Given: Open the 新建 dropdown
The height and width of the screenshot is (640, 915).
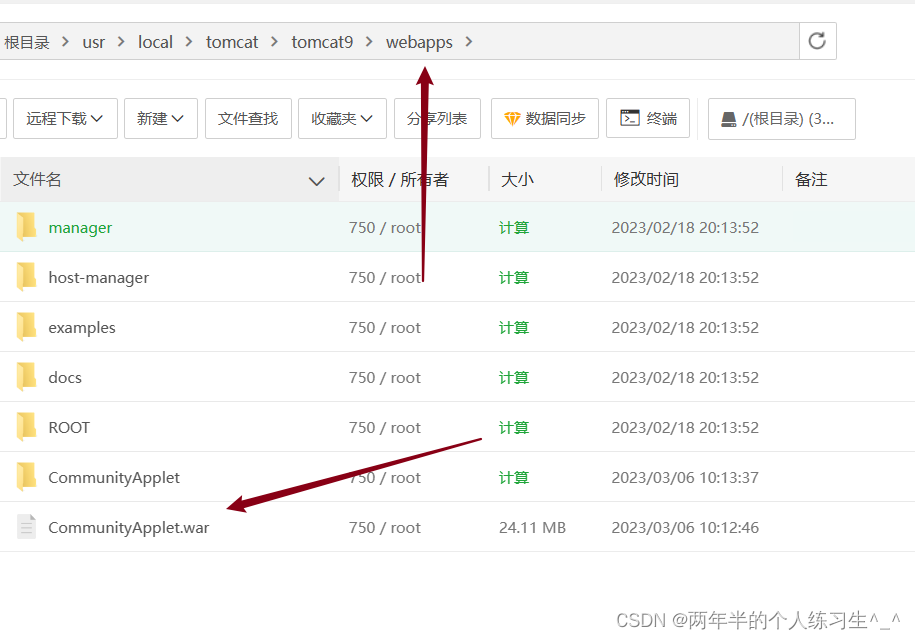Looking at the screenshot, I should [160, 118].
